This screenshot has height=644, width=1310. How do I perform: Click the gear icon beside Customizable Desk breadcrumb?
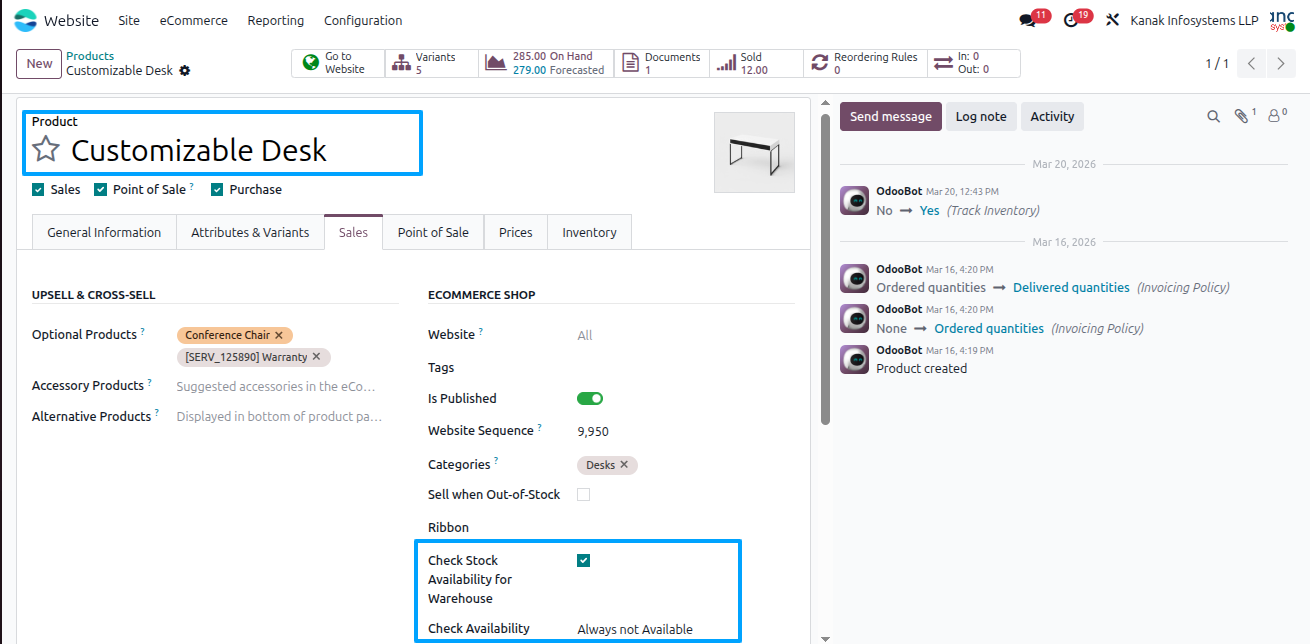pyautogui.click(x=185, y=71)
